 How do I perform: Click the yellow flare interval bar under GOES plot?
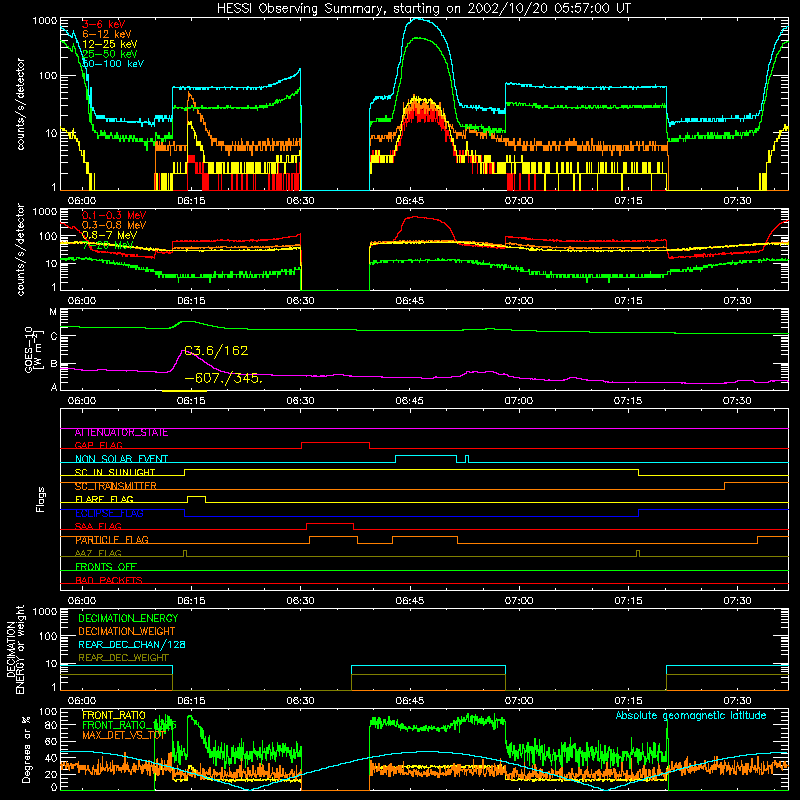[184, 391]
